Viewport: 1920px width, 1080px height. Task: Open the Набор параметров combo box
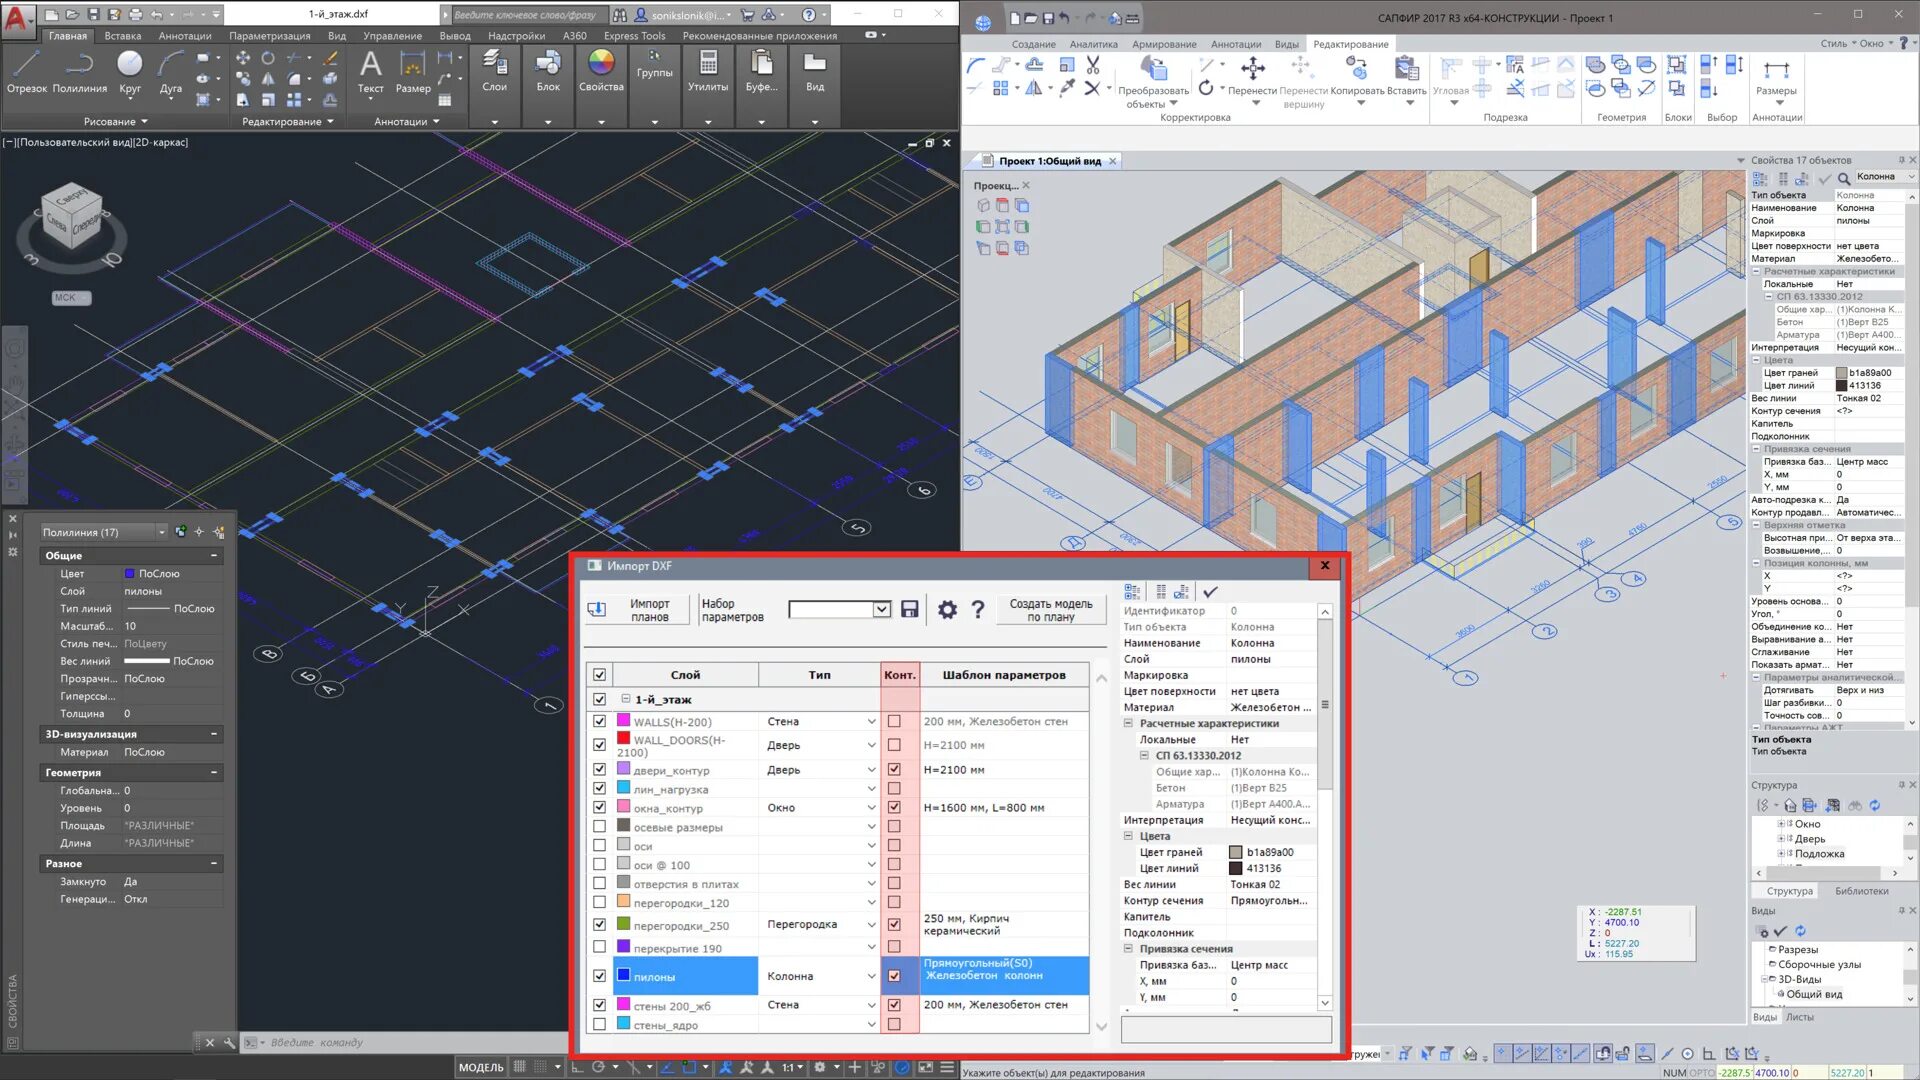coord(881,609)
